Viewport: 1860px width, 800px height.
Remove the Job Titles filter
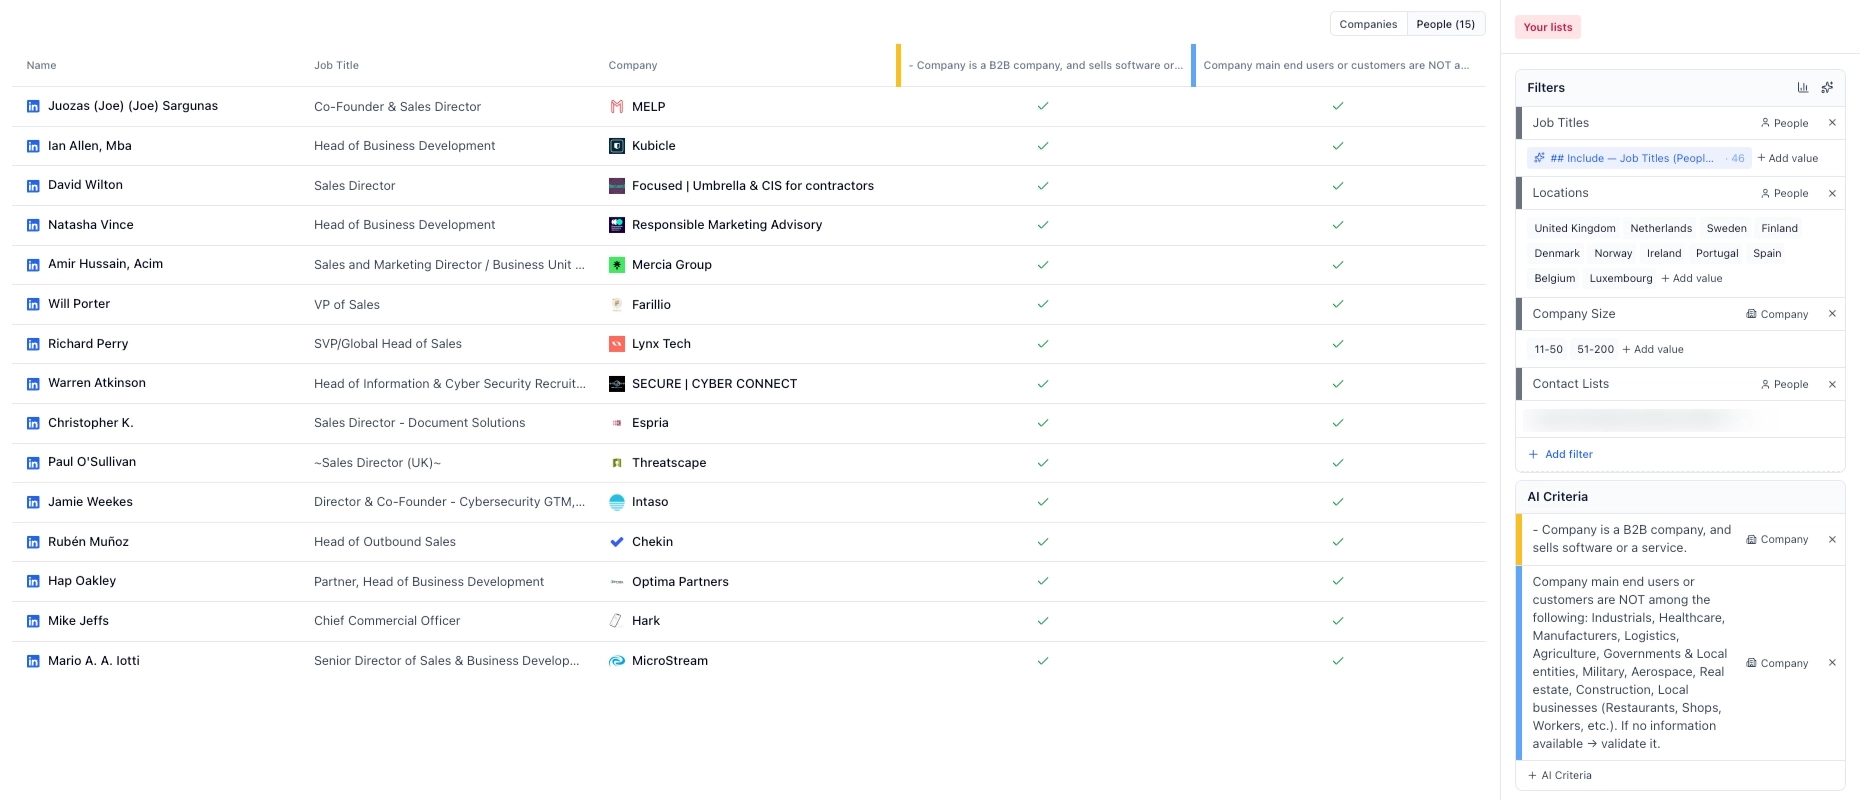tap(1832, 123)
